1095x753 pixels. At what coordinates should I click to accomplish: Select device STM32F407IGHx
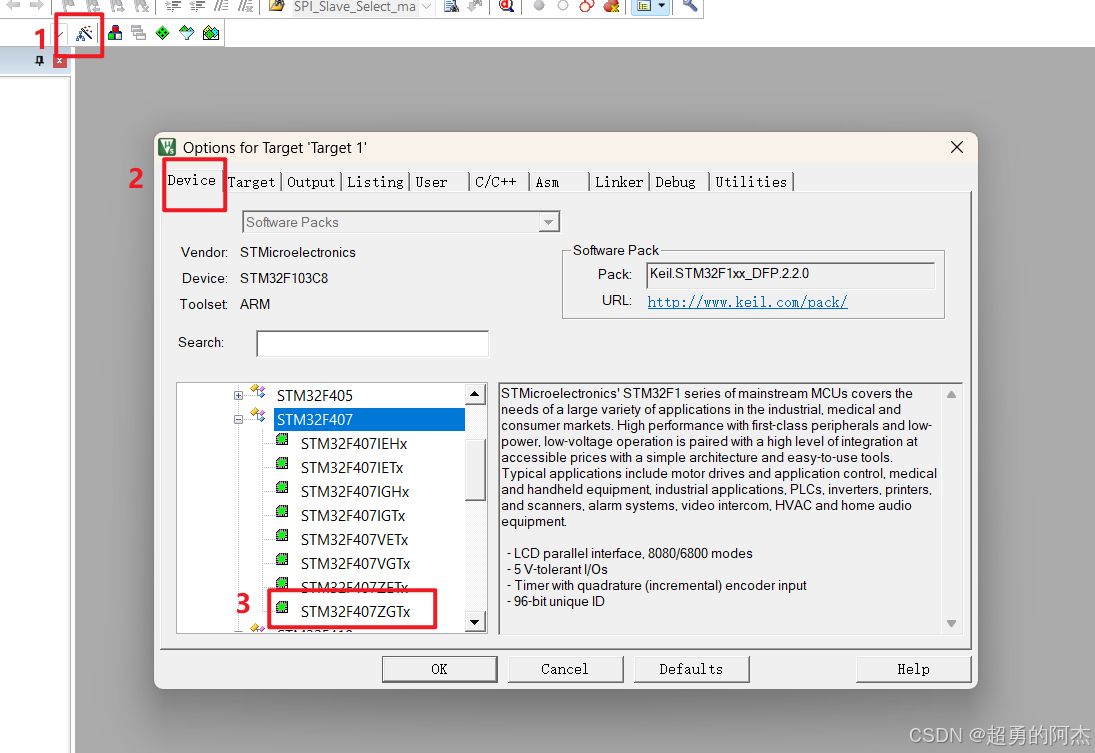[355, 492]
